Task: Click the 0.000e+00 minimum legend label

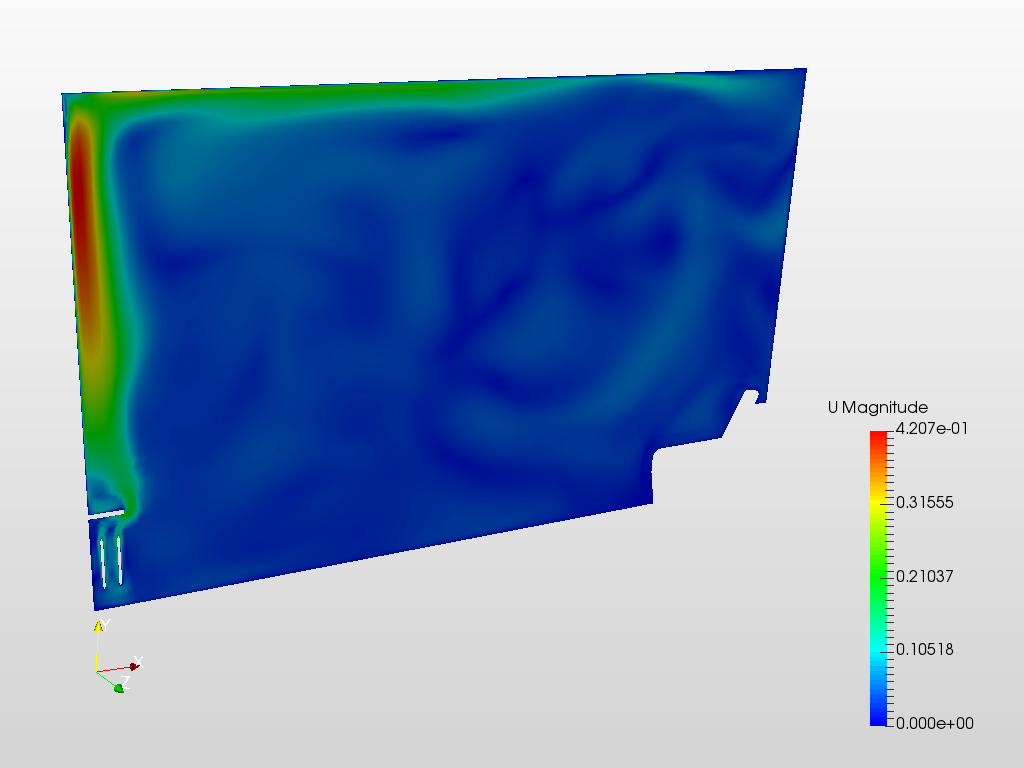Action: pyautogui.click(x=935, y=723)
